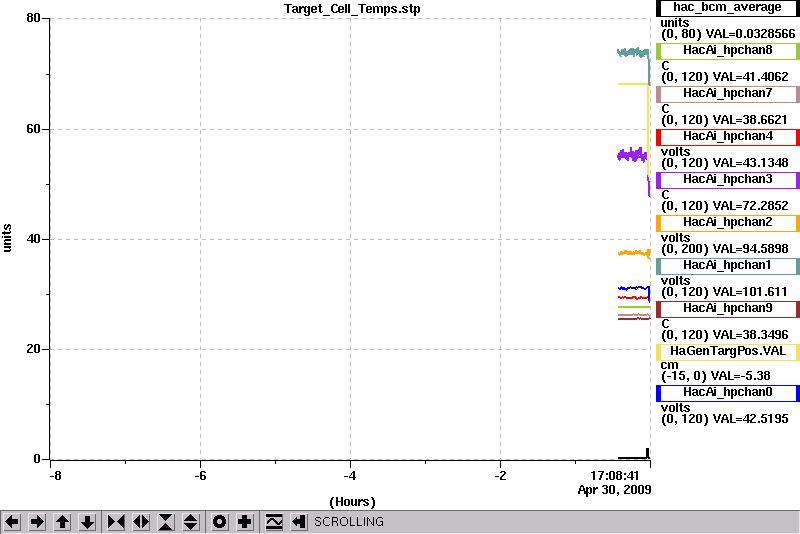Click the VAL=0.0328566 readout
The image size is (800, 534).
point(750,34)
